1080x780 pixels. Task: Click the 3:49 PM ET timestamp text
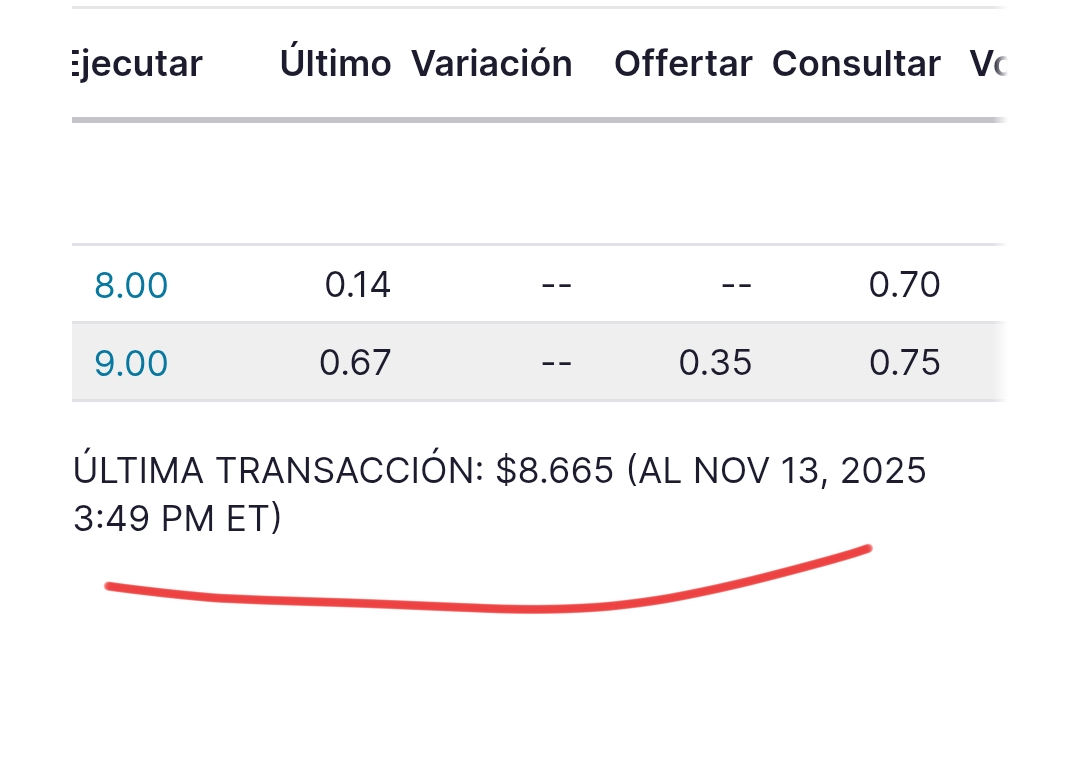coord(177,520)
